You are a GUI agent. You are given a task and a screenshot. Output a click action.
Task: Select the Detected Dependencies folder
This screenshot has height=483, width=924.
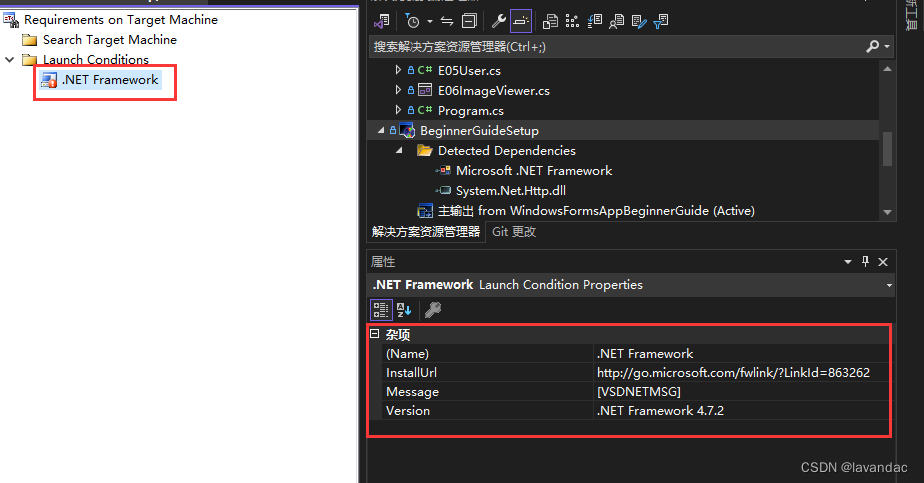click(x=507, y=151)
